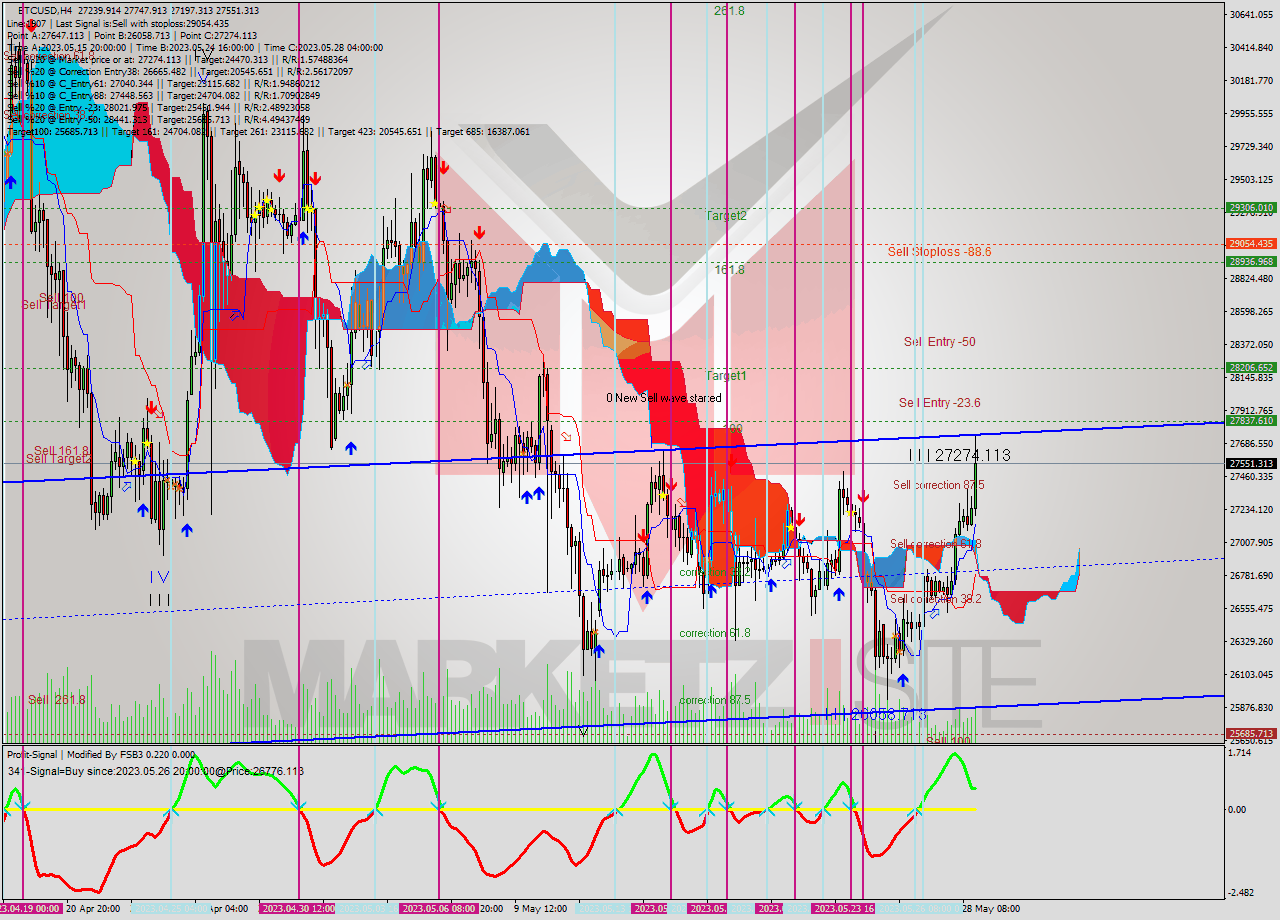Click the 'Sell 161.8' label at left

pyautogui.click(x=62, y=451)
